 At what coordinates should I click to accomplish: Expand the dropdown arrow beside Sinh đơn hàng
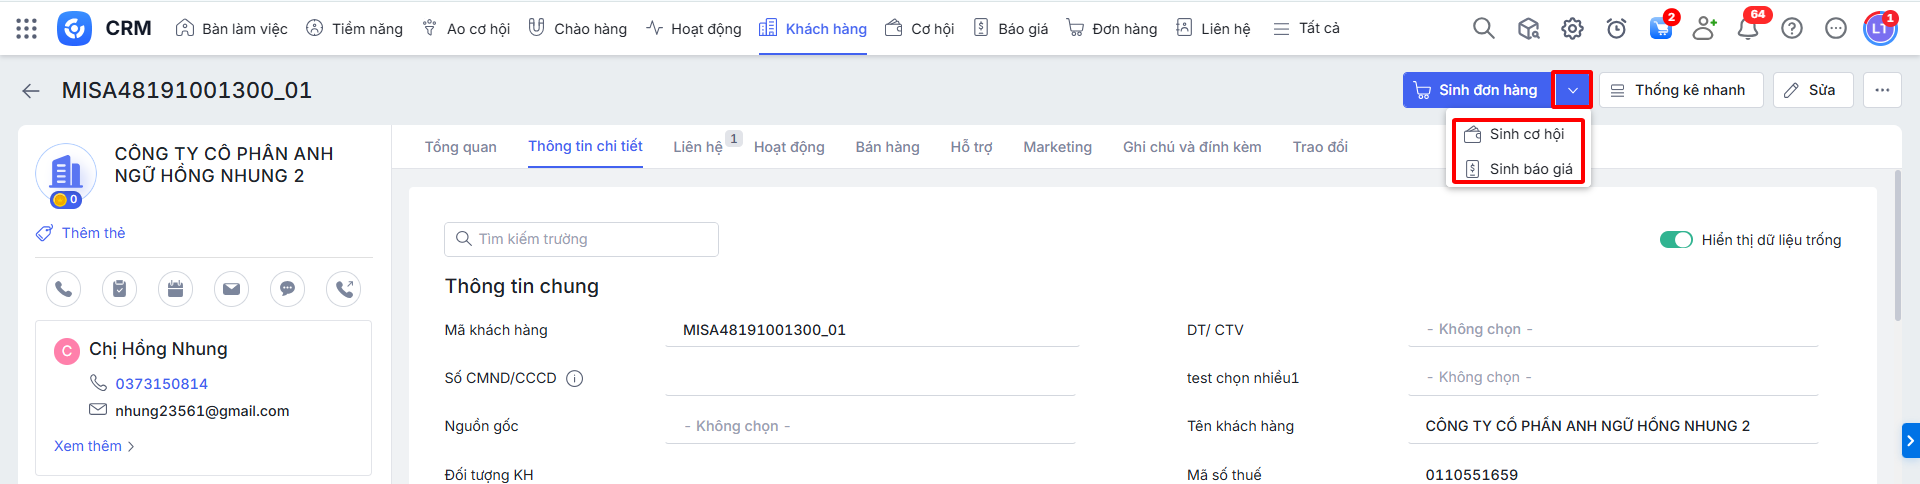pos(1572,90)
